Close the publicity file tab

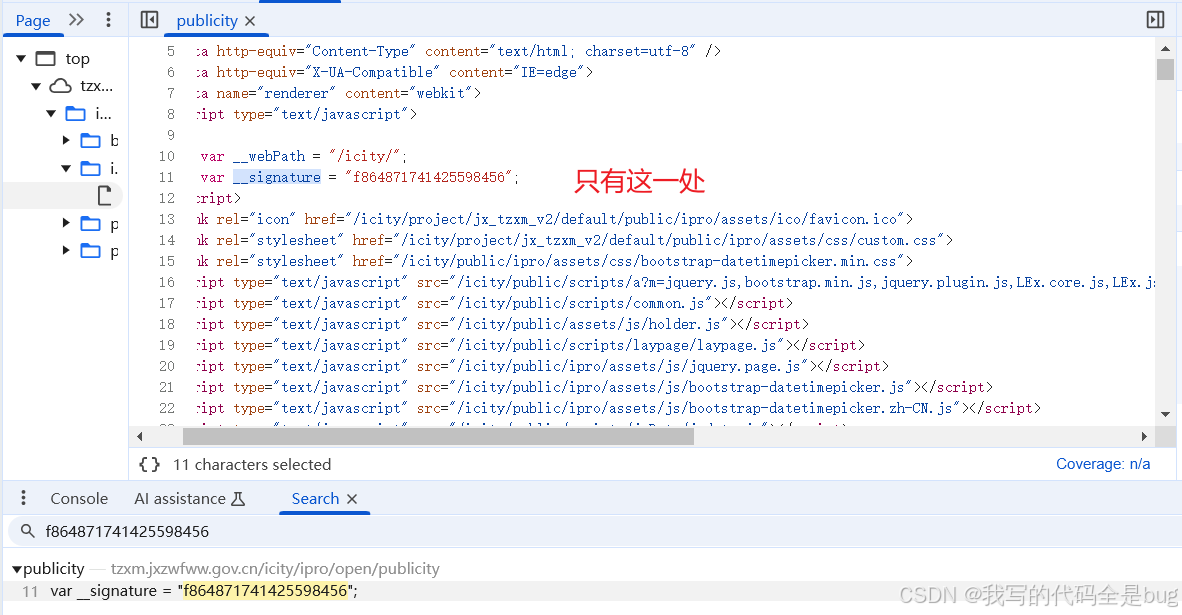point(250,21)
